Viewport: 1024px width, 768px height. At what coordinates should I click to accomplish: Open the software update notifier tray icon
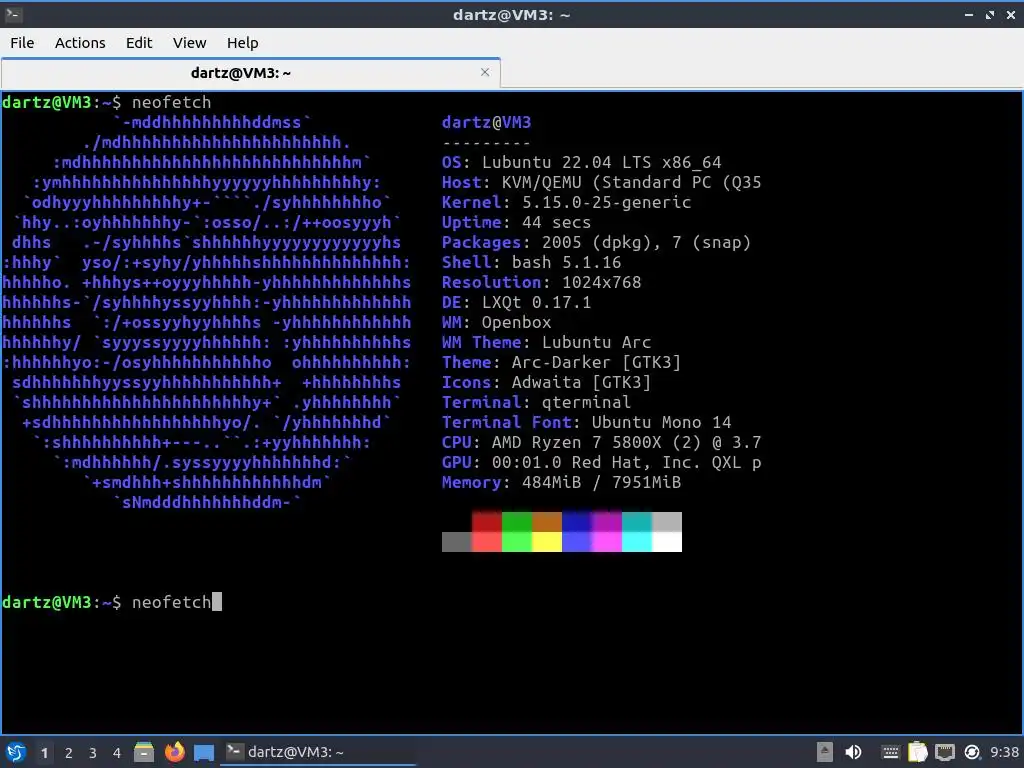click(972, 752)
